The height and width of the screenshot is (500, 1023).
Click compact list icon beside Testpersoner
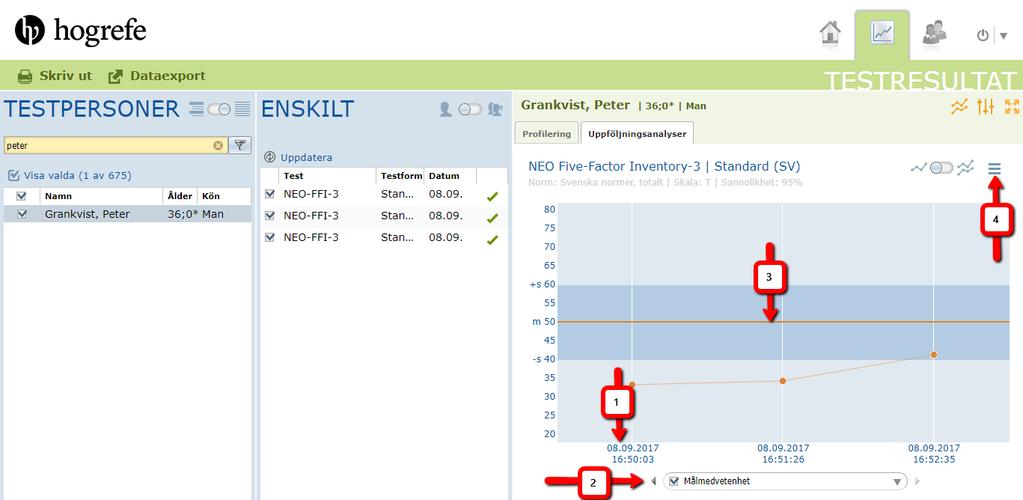coord(196,109)
